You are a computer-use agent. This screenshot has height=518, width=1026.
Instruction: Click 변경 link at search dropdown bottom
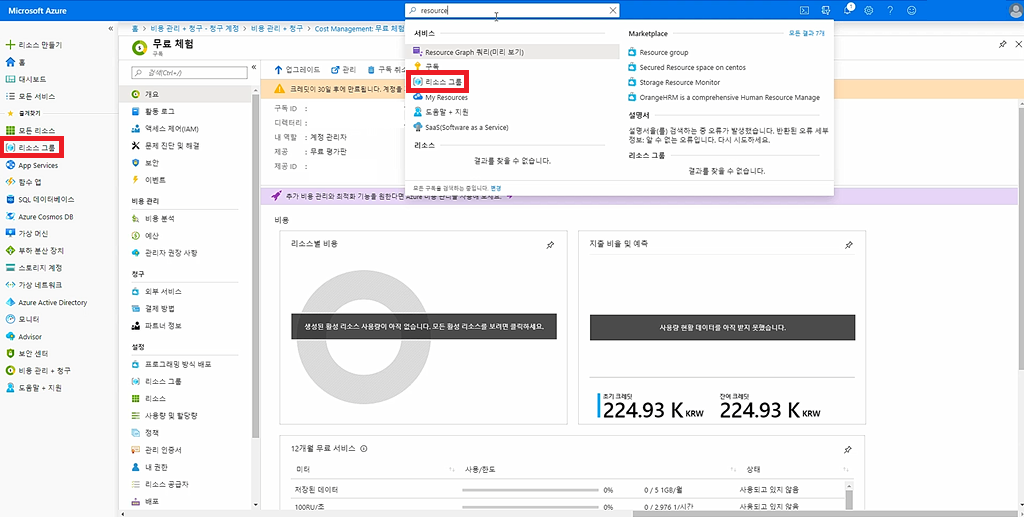coord(496,188)
